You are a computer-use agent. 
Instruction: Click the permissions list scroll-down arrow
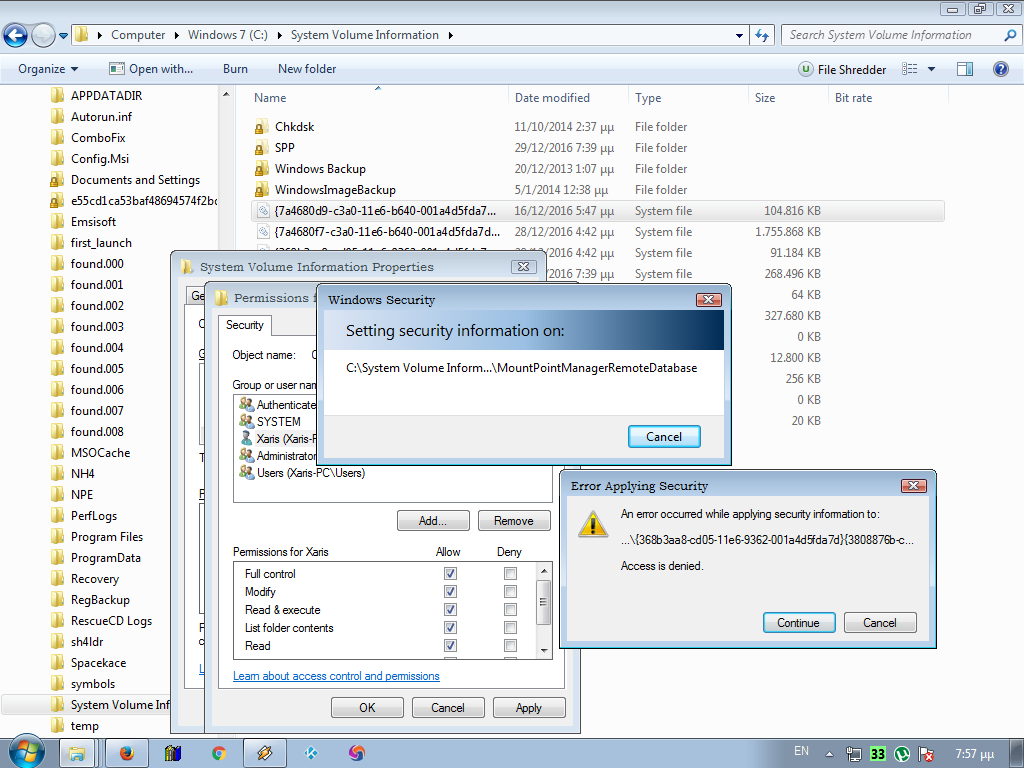point(544,650)
